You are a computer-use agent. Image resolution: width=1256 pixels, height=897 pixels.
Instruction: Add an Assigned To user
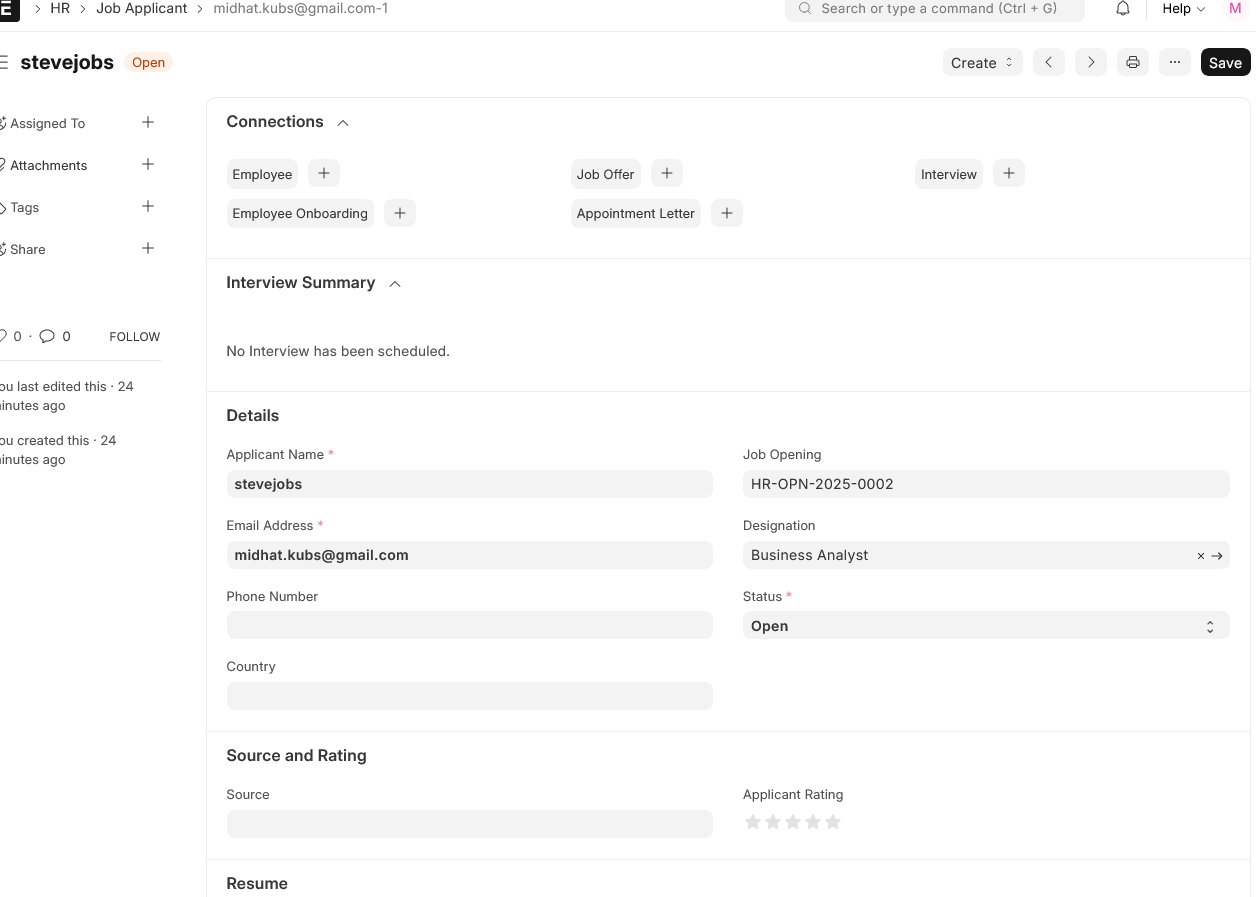coord(148,122)
